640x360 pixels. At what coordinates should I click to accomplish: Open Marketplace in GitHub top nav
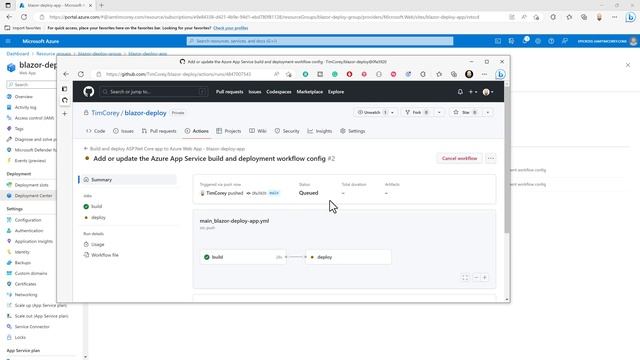309,92
